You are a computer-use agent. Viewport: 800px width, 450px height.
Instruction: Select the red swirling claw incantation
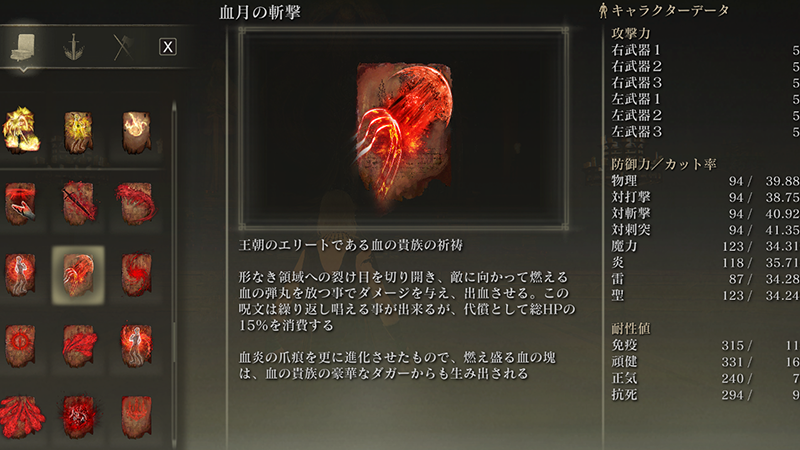coord(136,203)
